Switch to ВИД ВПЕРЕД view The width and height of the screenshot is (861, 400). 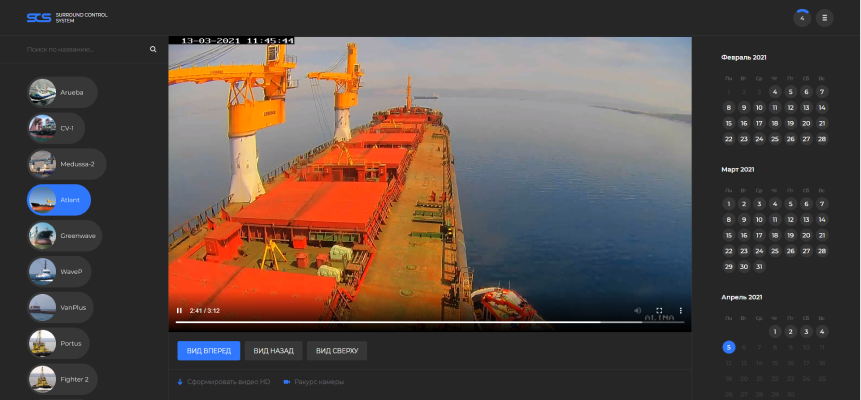pos(209,351)
